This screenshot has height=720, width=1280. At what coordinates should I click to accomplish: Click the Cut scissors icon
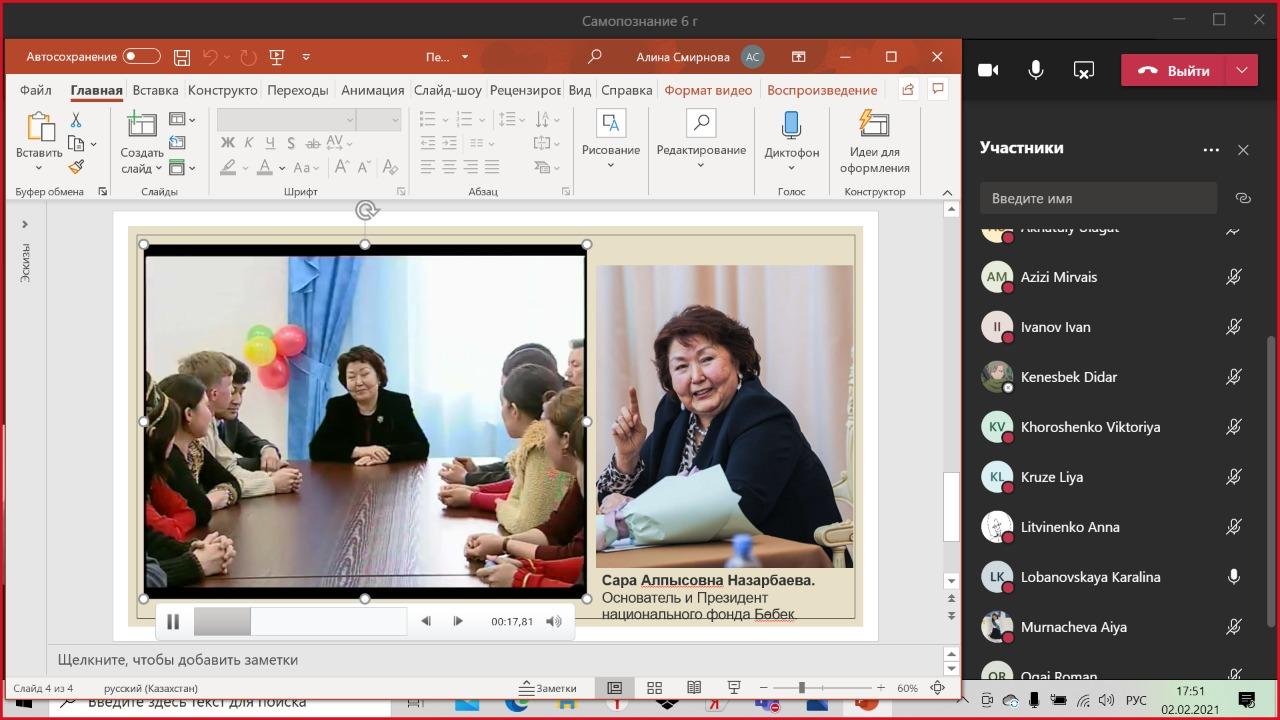[x=76, y=120]
